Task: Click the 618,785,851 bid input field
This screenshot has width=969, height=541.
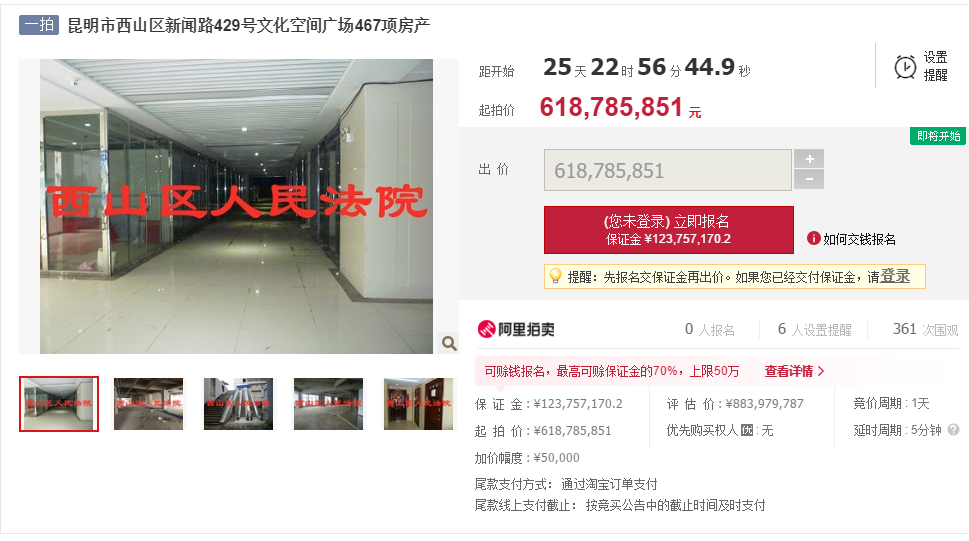Action: (x=667, y=170)
